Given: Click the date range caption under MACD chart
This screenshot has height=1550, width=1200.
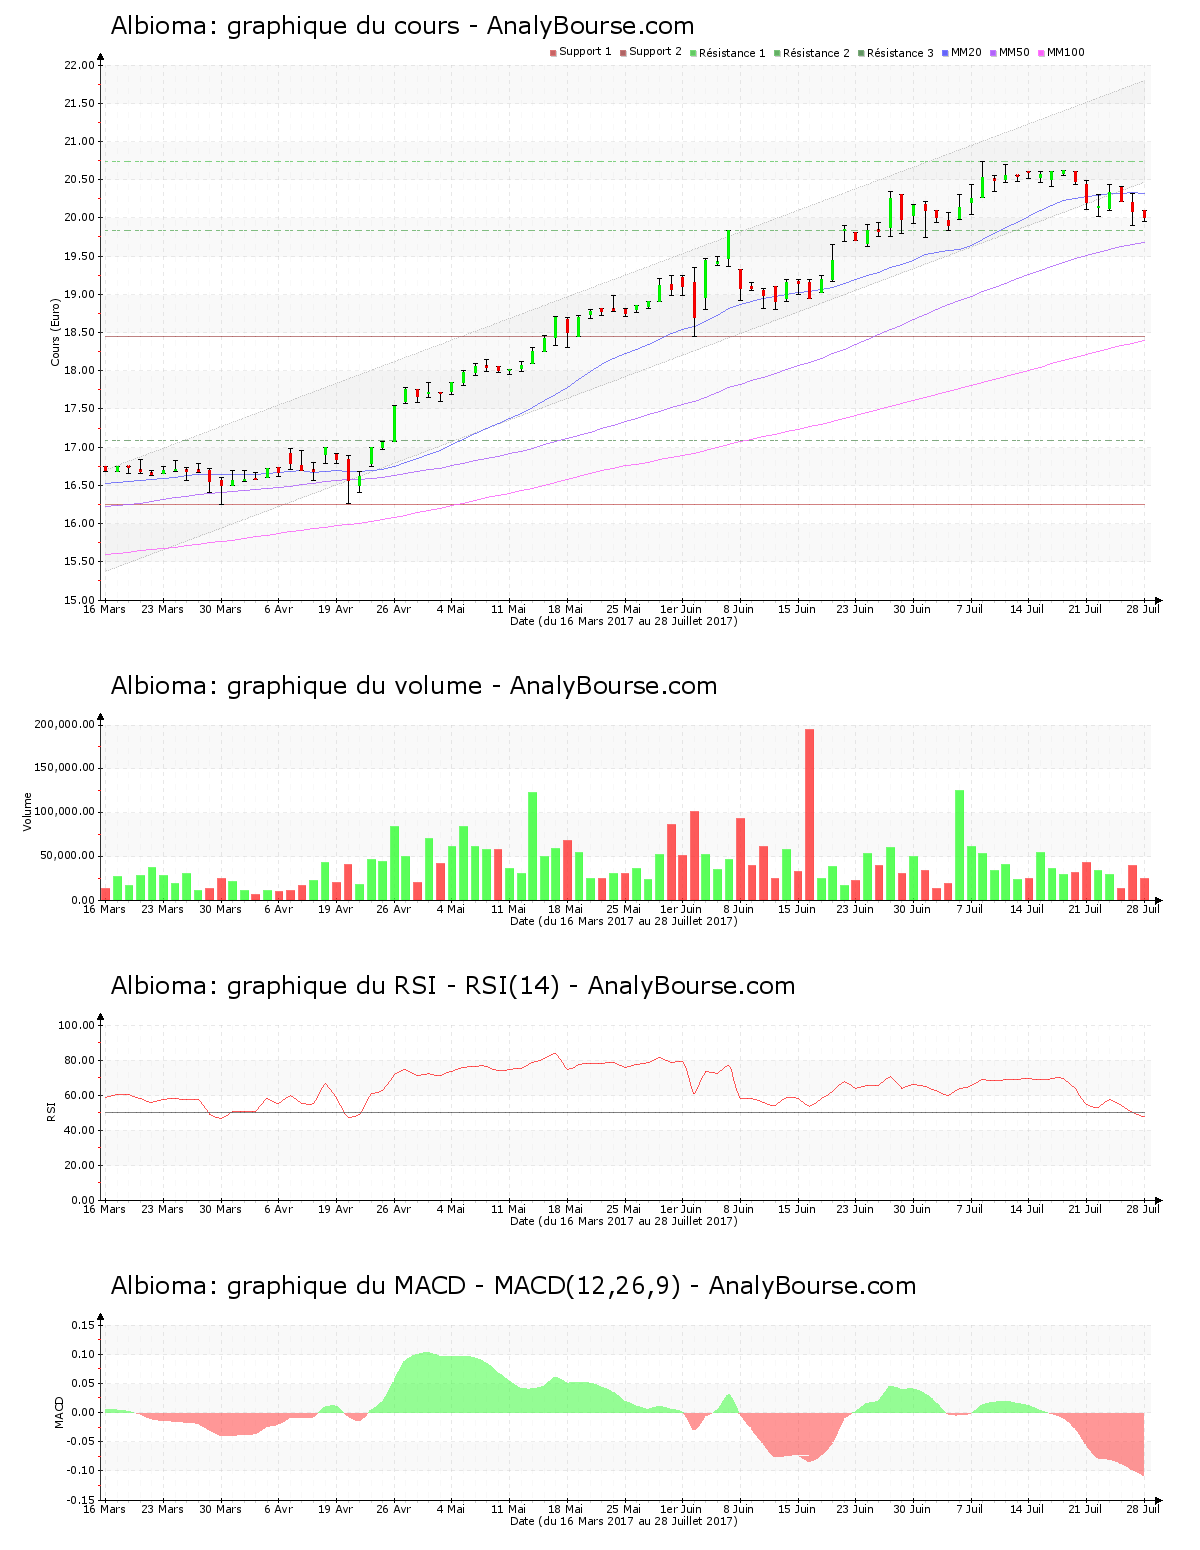Looking at the screenshot, I should pos(624,1521).
